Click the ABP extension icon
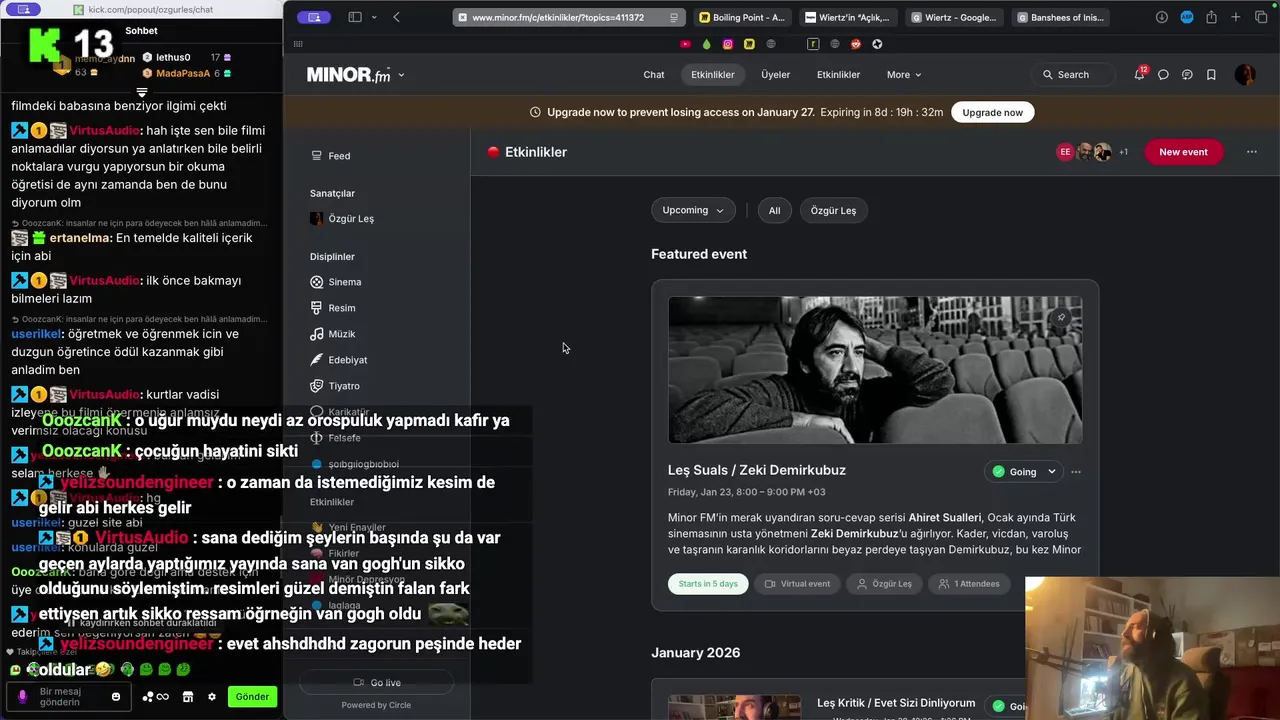 pos(1187,17)
